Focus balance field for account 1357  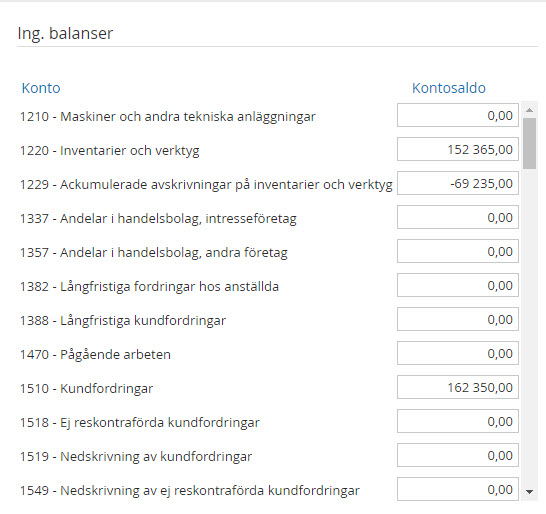tap(458, 251)
